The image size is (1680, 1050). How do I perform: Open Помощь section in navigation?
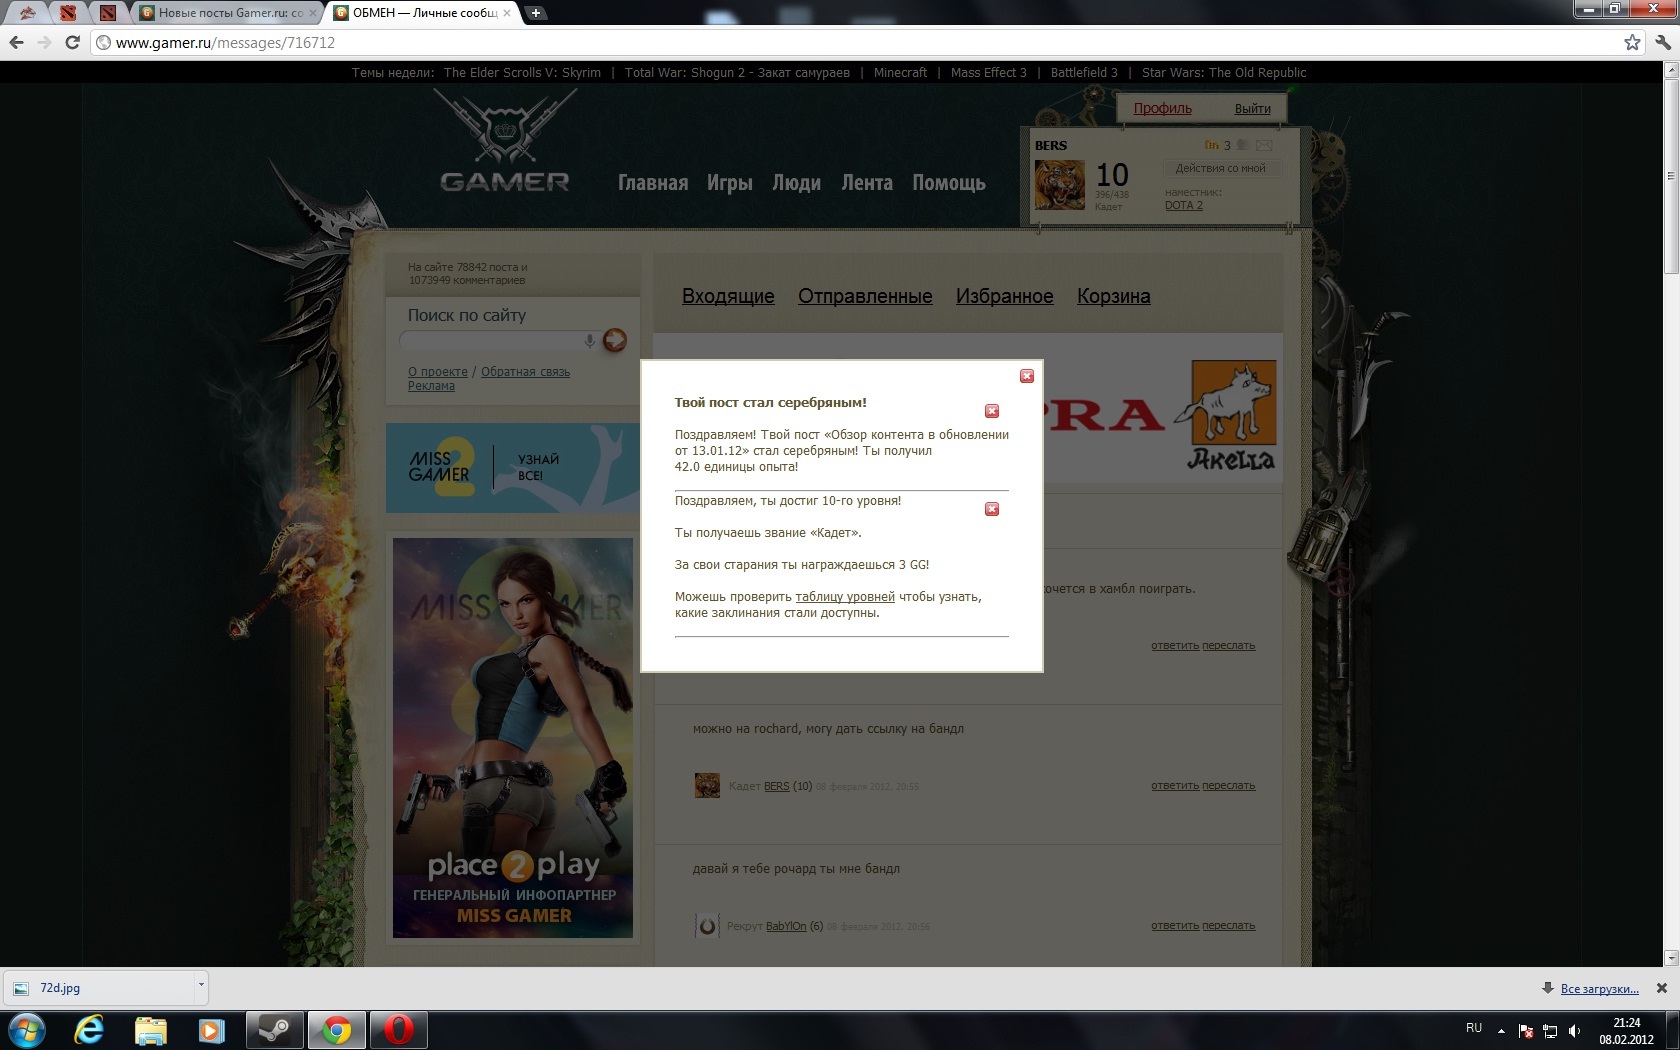pyautogui.click(x=949, y=183)
